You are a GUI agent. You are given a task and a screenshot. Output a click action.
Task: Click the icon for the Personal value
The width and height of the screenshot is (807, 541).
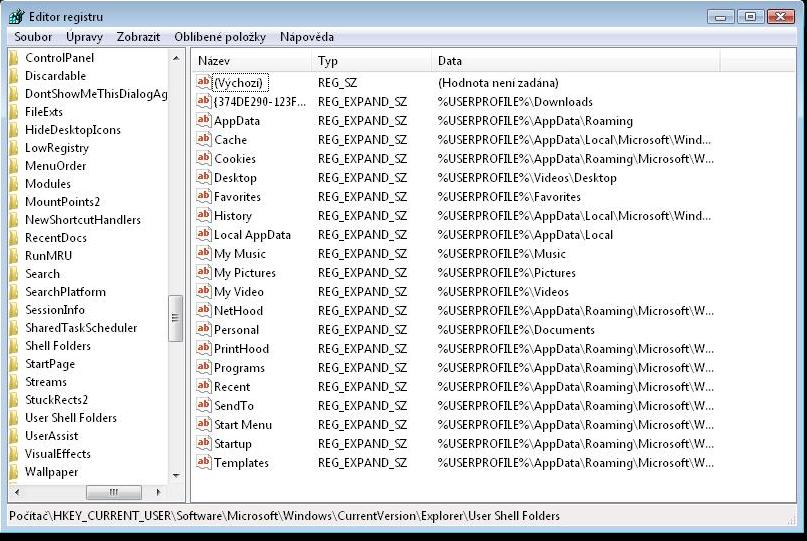click(204, 330)
